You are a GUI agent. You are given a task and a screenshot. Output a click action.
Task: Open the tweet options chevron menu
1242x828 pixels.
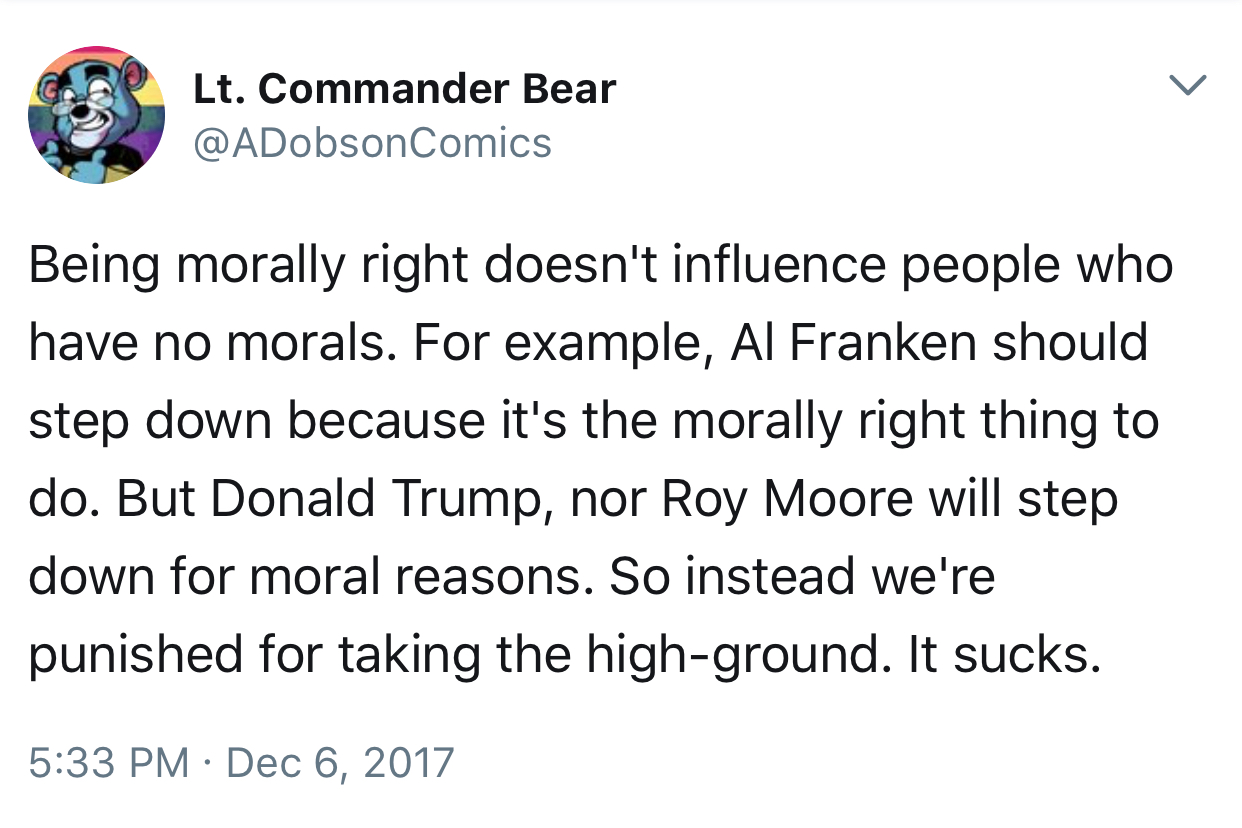click(1188, 86)
